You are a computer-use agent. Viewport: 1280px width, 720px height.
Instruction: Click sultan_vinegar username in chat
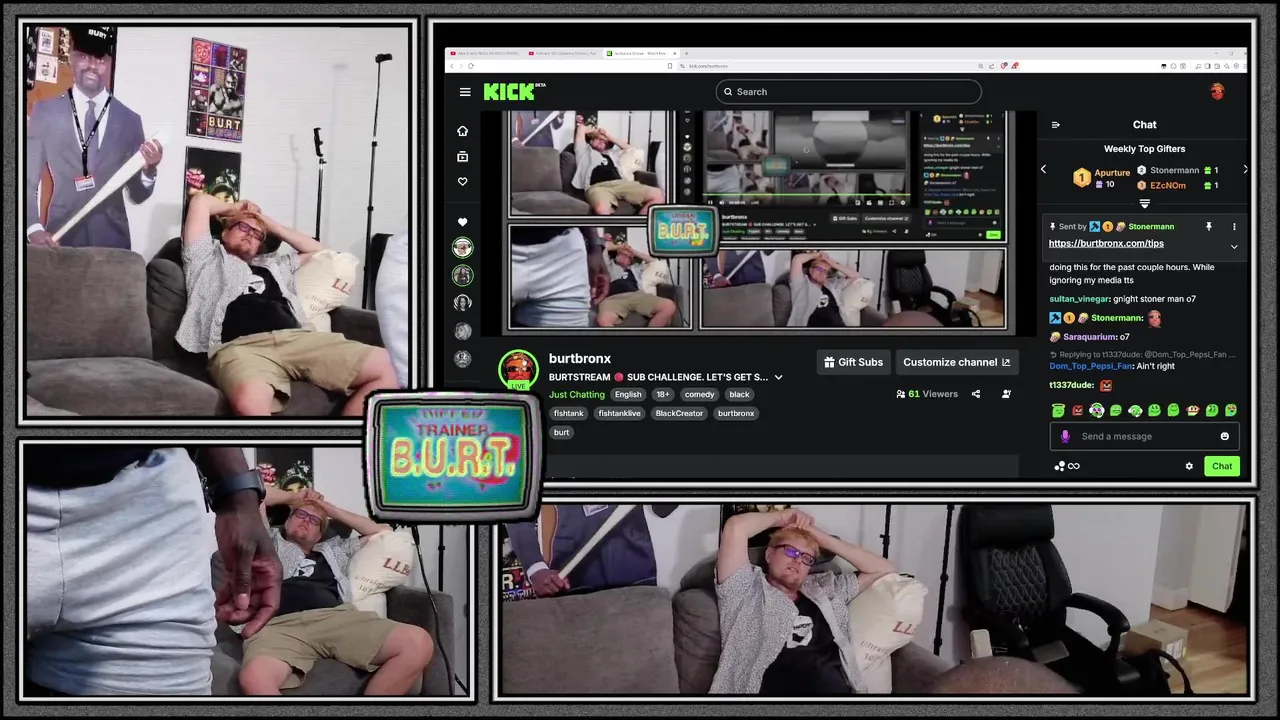click(x=1078, y=299)
